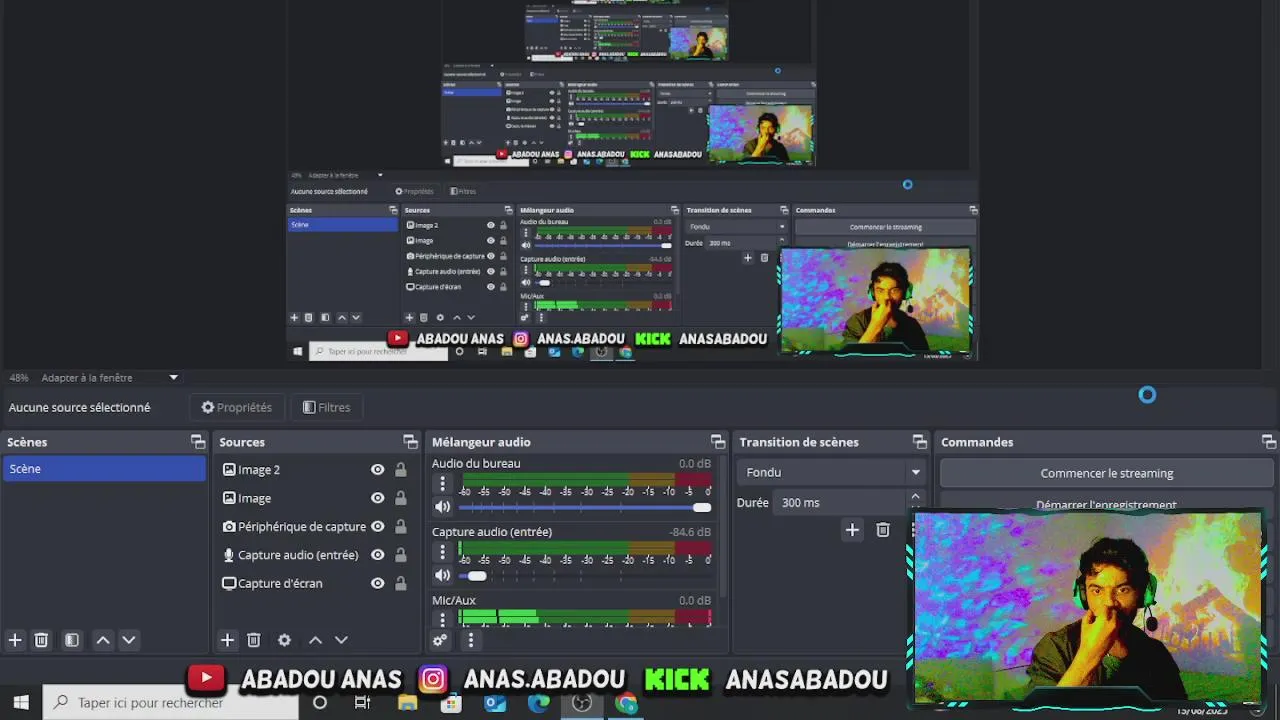Open Outlook from the taskbar
The width and height of the screenshot is (1280, 720).
click(495, 703)
